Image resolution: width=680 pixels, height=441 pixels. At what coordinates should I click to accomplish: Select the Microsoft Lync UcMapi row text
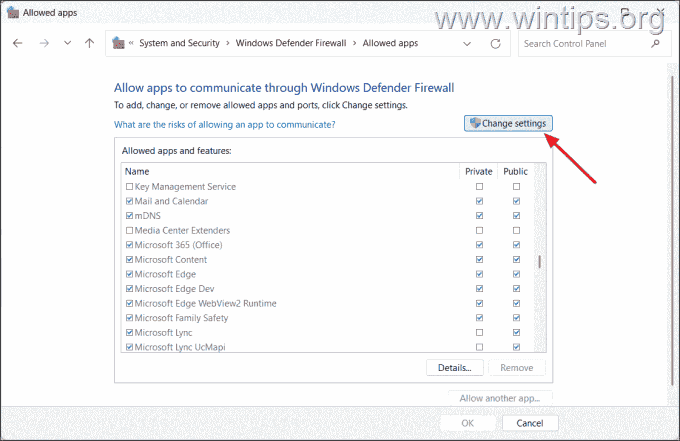180,347
